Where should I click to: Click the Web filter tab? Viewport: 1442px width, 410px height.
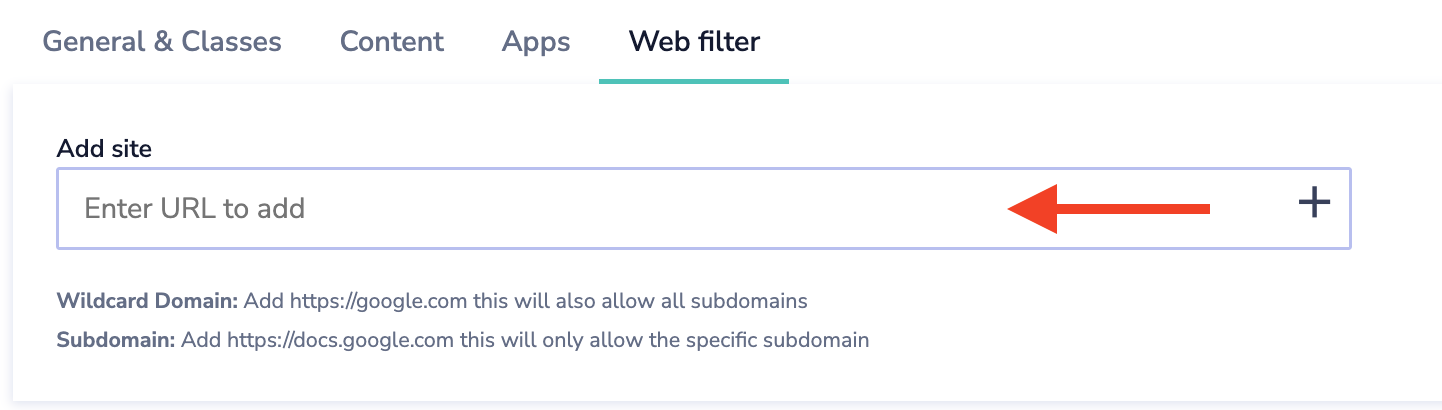point(694,42)
